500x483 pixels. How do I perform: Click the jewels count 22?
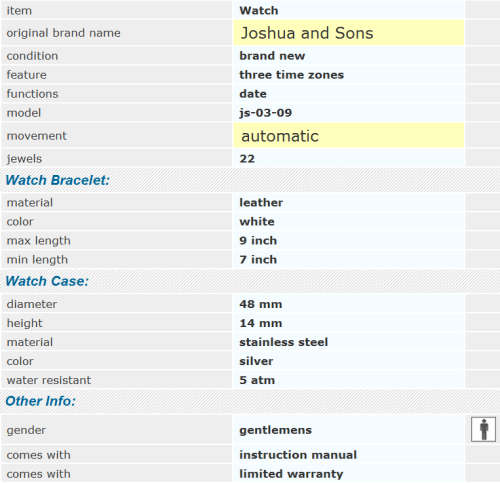coord(247,159)
